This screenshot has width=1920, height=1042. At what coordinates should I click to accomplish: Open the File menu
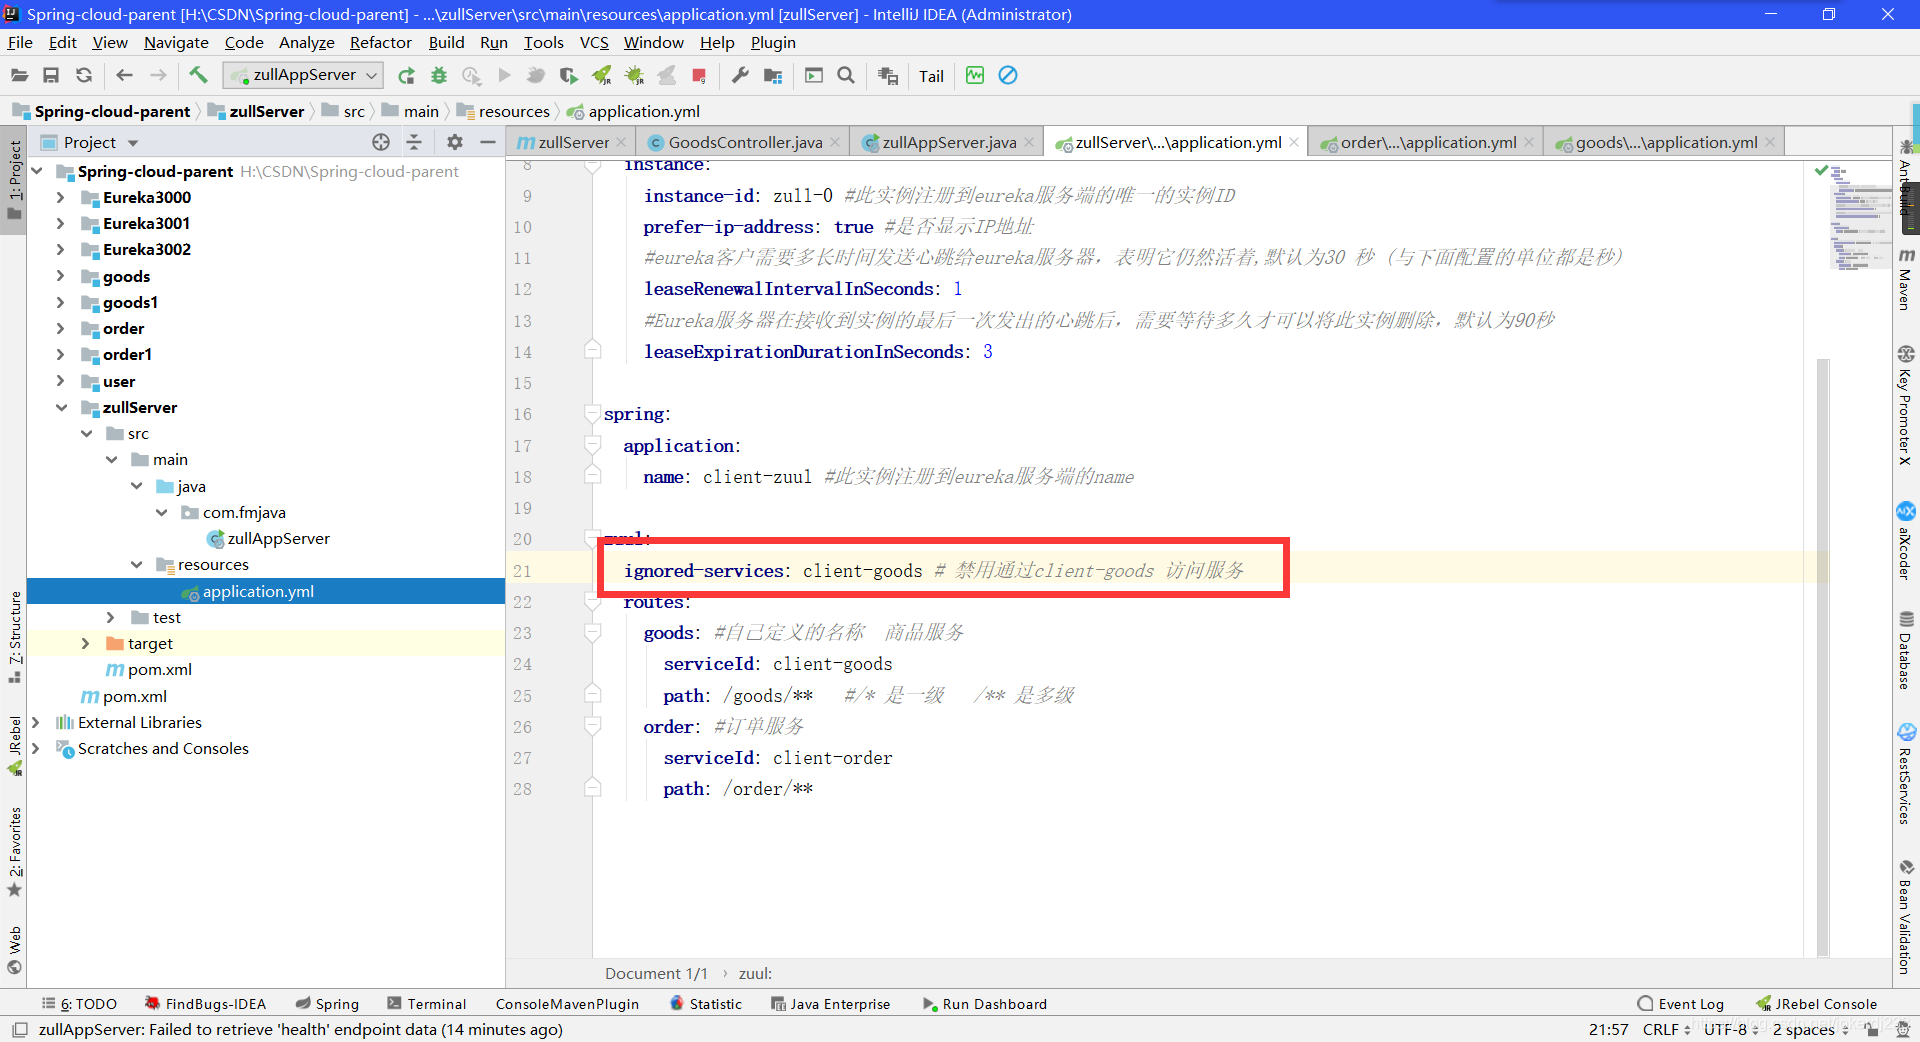point(20,42)
